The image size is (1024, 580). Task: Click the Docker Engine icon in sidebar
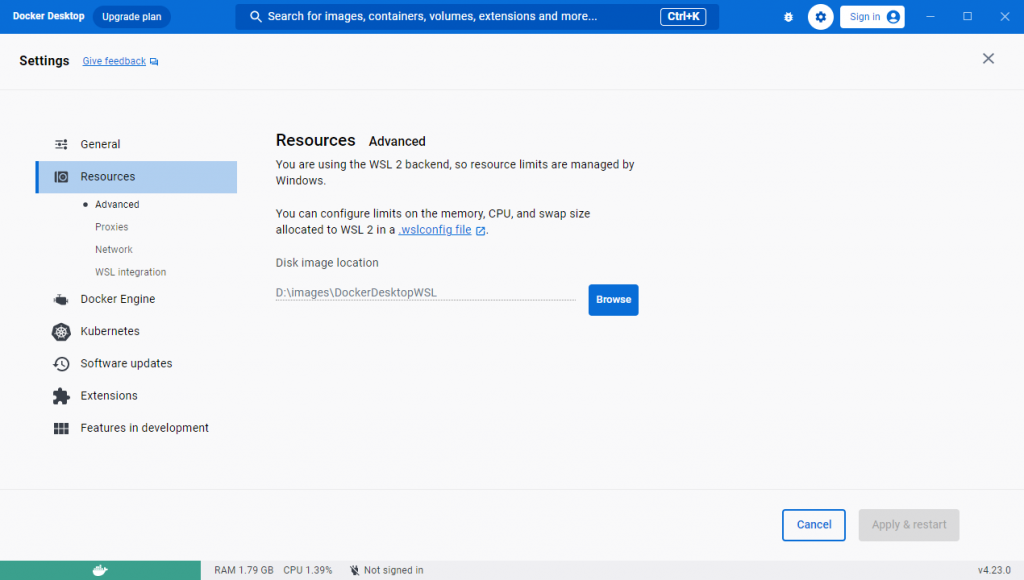[61, 298]
